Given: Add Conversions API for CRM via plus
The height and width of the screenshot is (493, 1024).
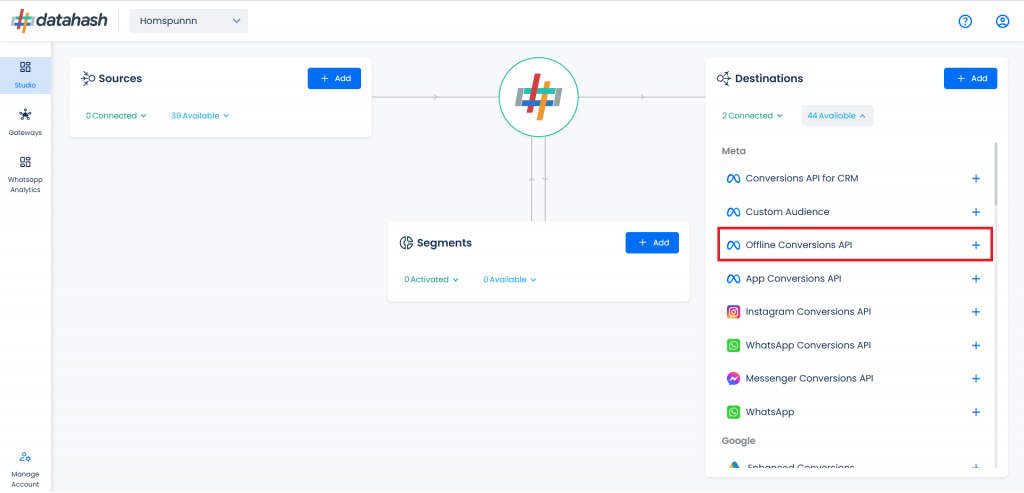Looking at the screenshot, I should tap(976, 178).
